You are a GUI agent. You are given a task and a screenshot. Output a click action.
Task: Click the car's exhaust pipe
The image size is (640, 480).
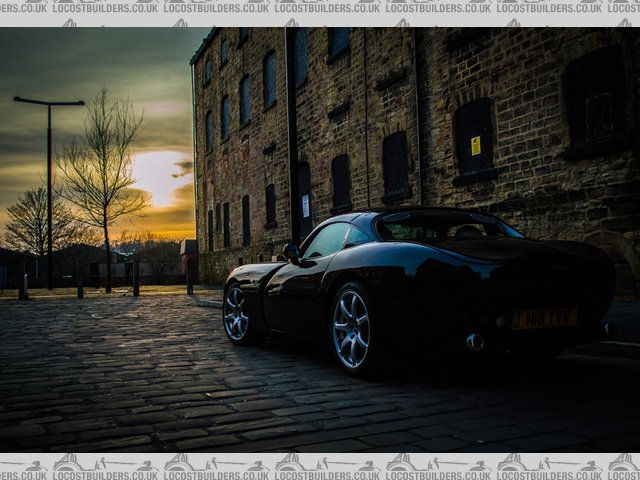point(475,342)
